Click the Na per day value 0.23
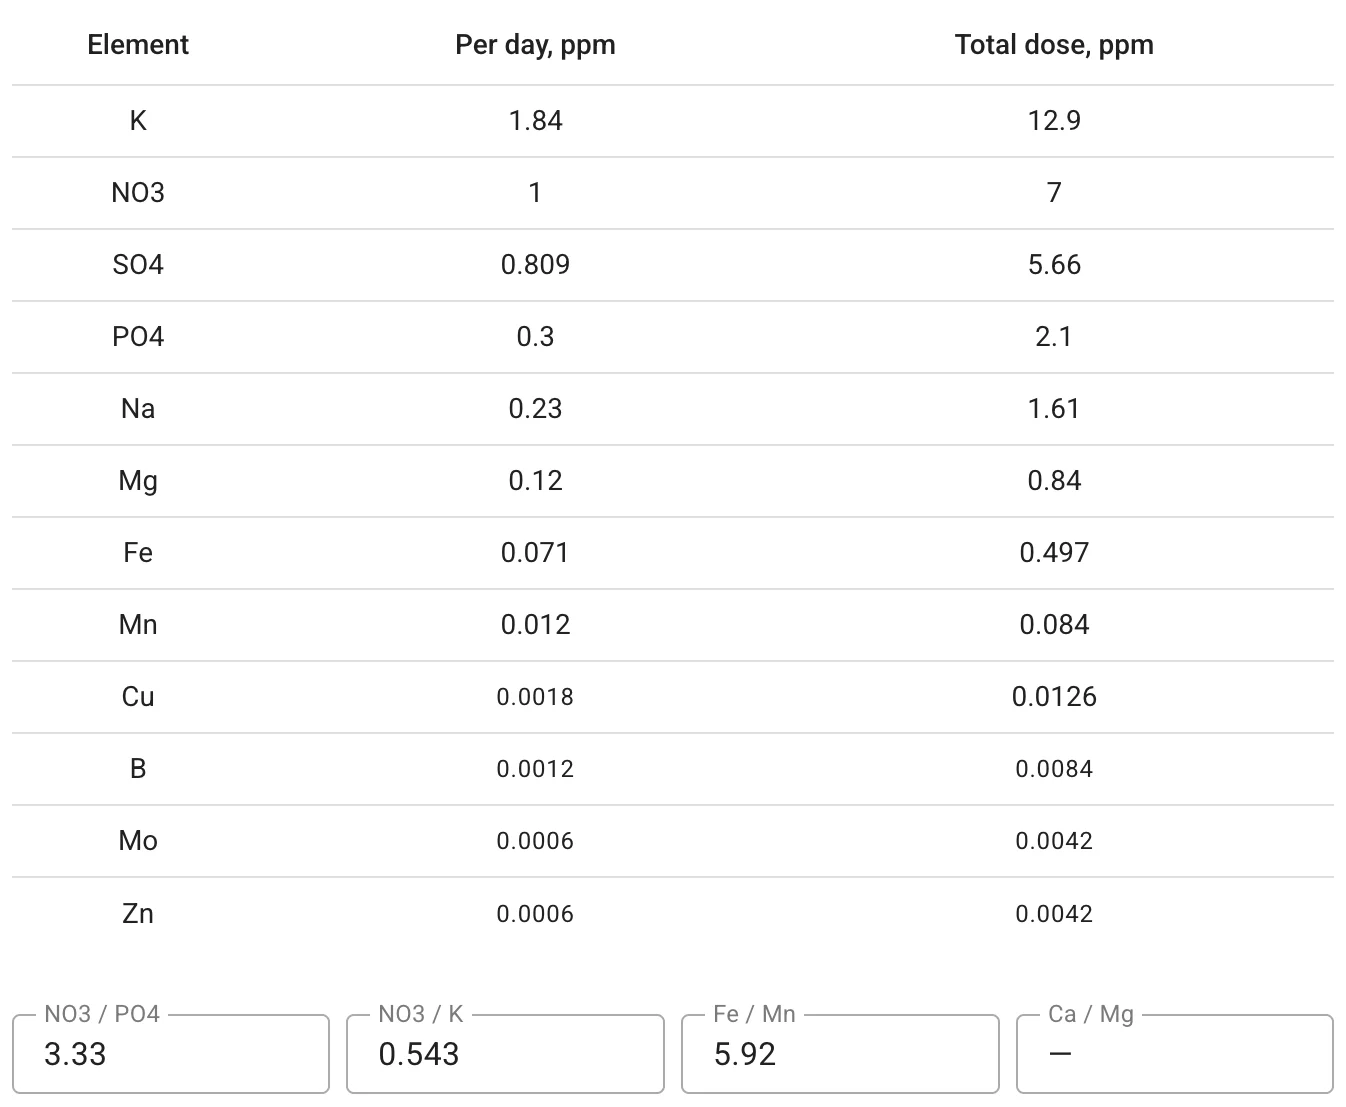 tap(535, 409)
